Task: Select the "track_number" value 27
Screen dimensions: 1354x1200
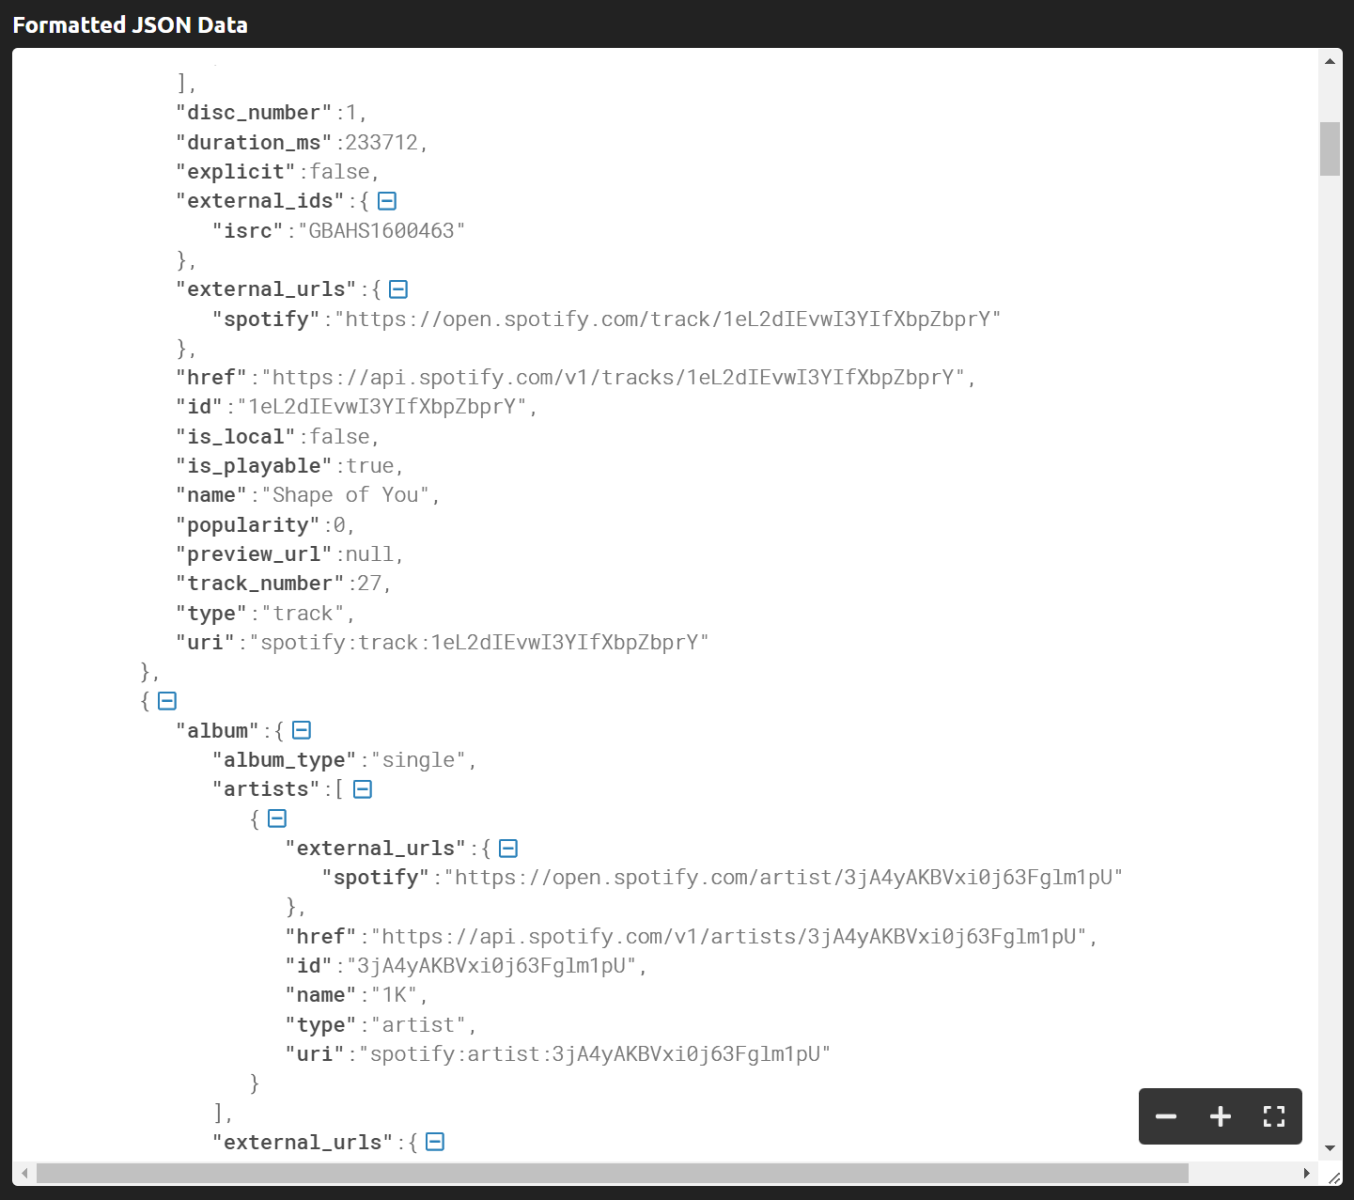Action: tap(369, 584)
